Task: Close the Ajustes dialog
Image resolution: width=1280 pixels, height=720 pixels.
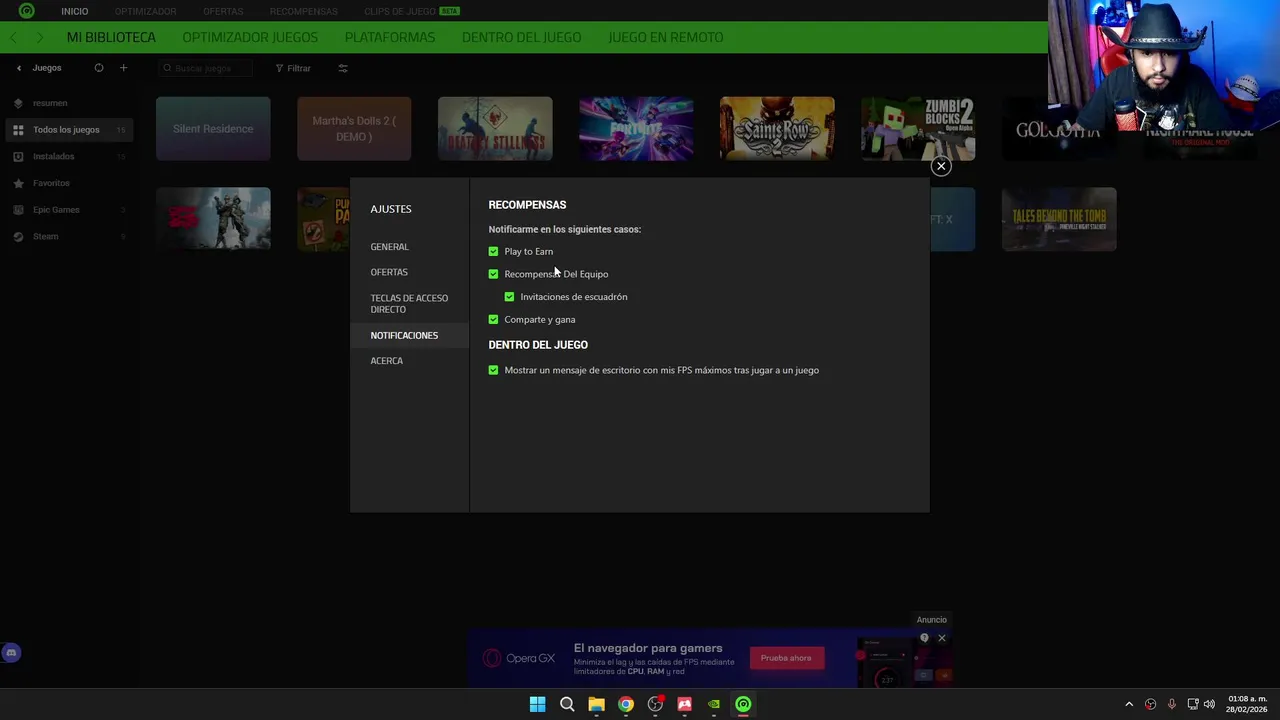Action: [941, 166]
